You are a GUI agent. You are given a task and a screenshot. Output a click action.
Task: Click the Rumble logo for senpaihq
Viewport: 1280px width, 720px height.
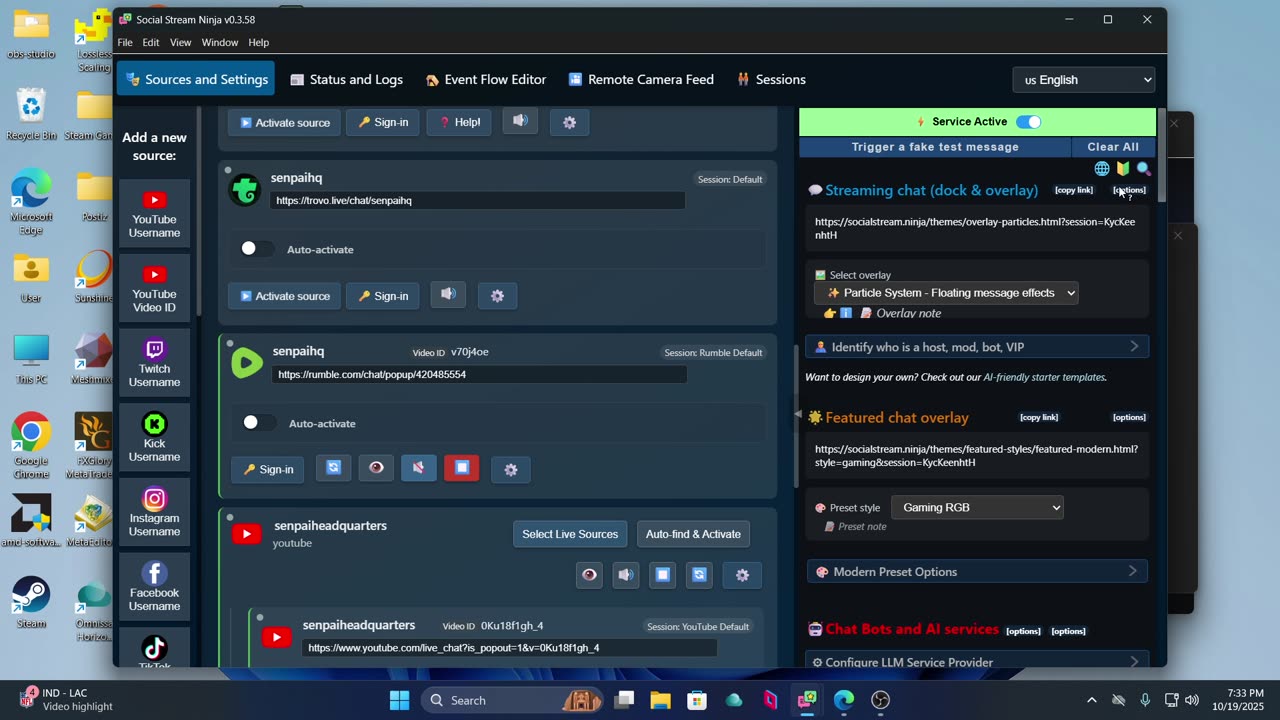[x=247, y=363]
